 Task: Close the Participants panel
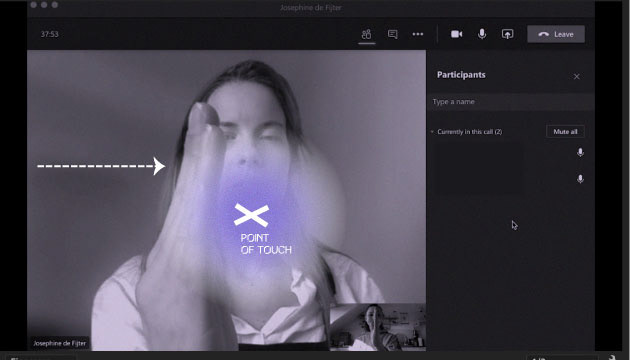pos(576,76)
